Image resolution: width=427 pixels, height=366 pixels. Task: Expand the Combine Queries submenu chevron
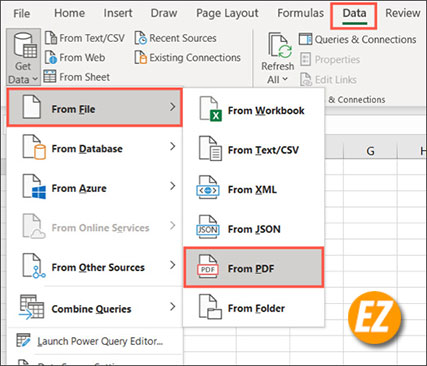click(172, 307)
